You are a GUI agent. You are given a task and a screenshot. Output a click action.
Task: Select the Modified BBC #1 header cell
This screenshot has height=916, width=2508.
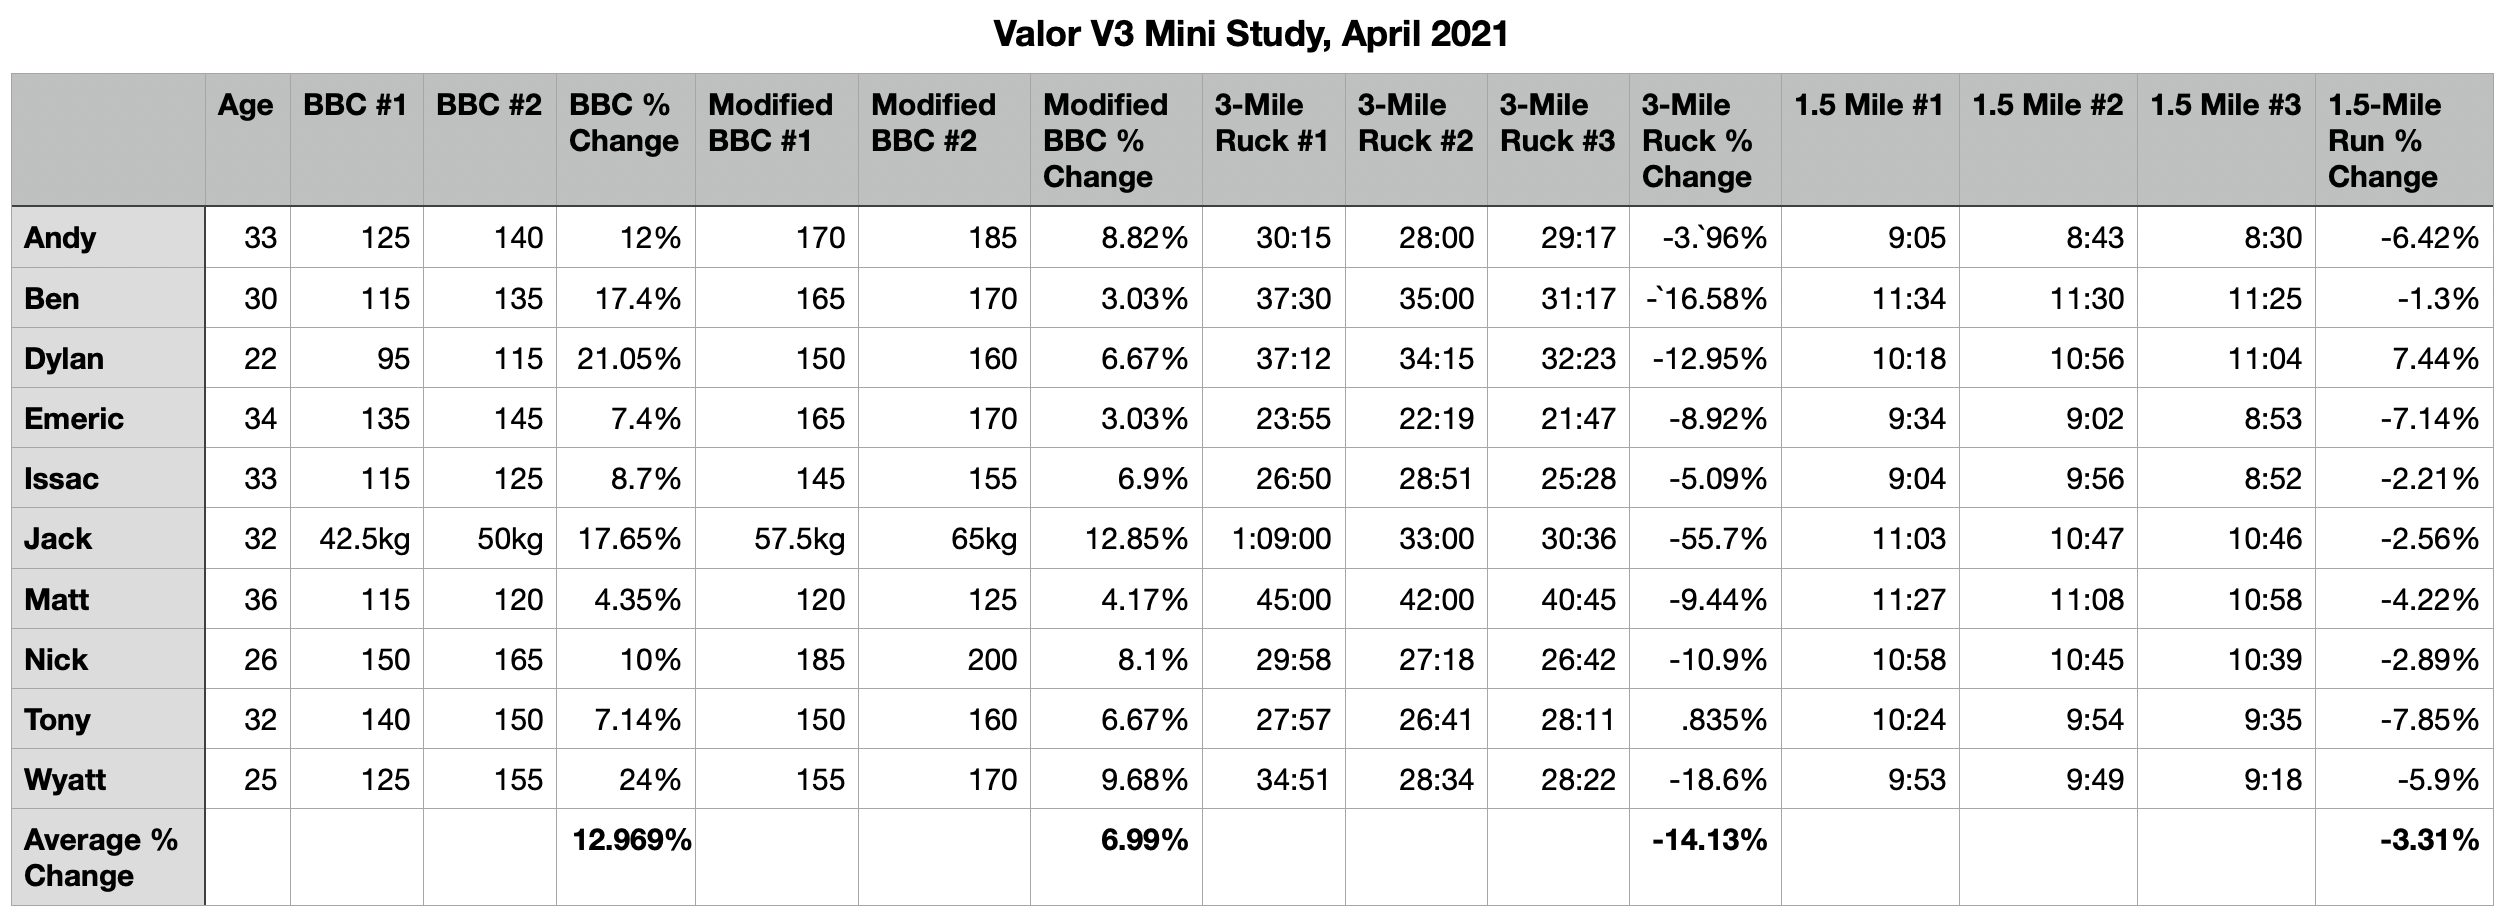770,123
